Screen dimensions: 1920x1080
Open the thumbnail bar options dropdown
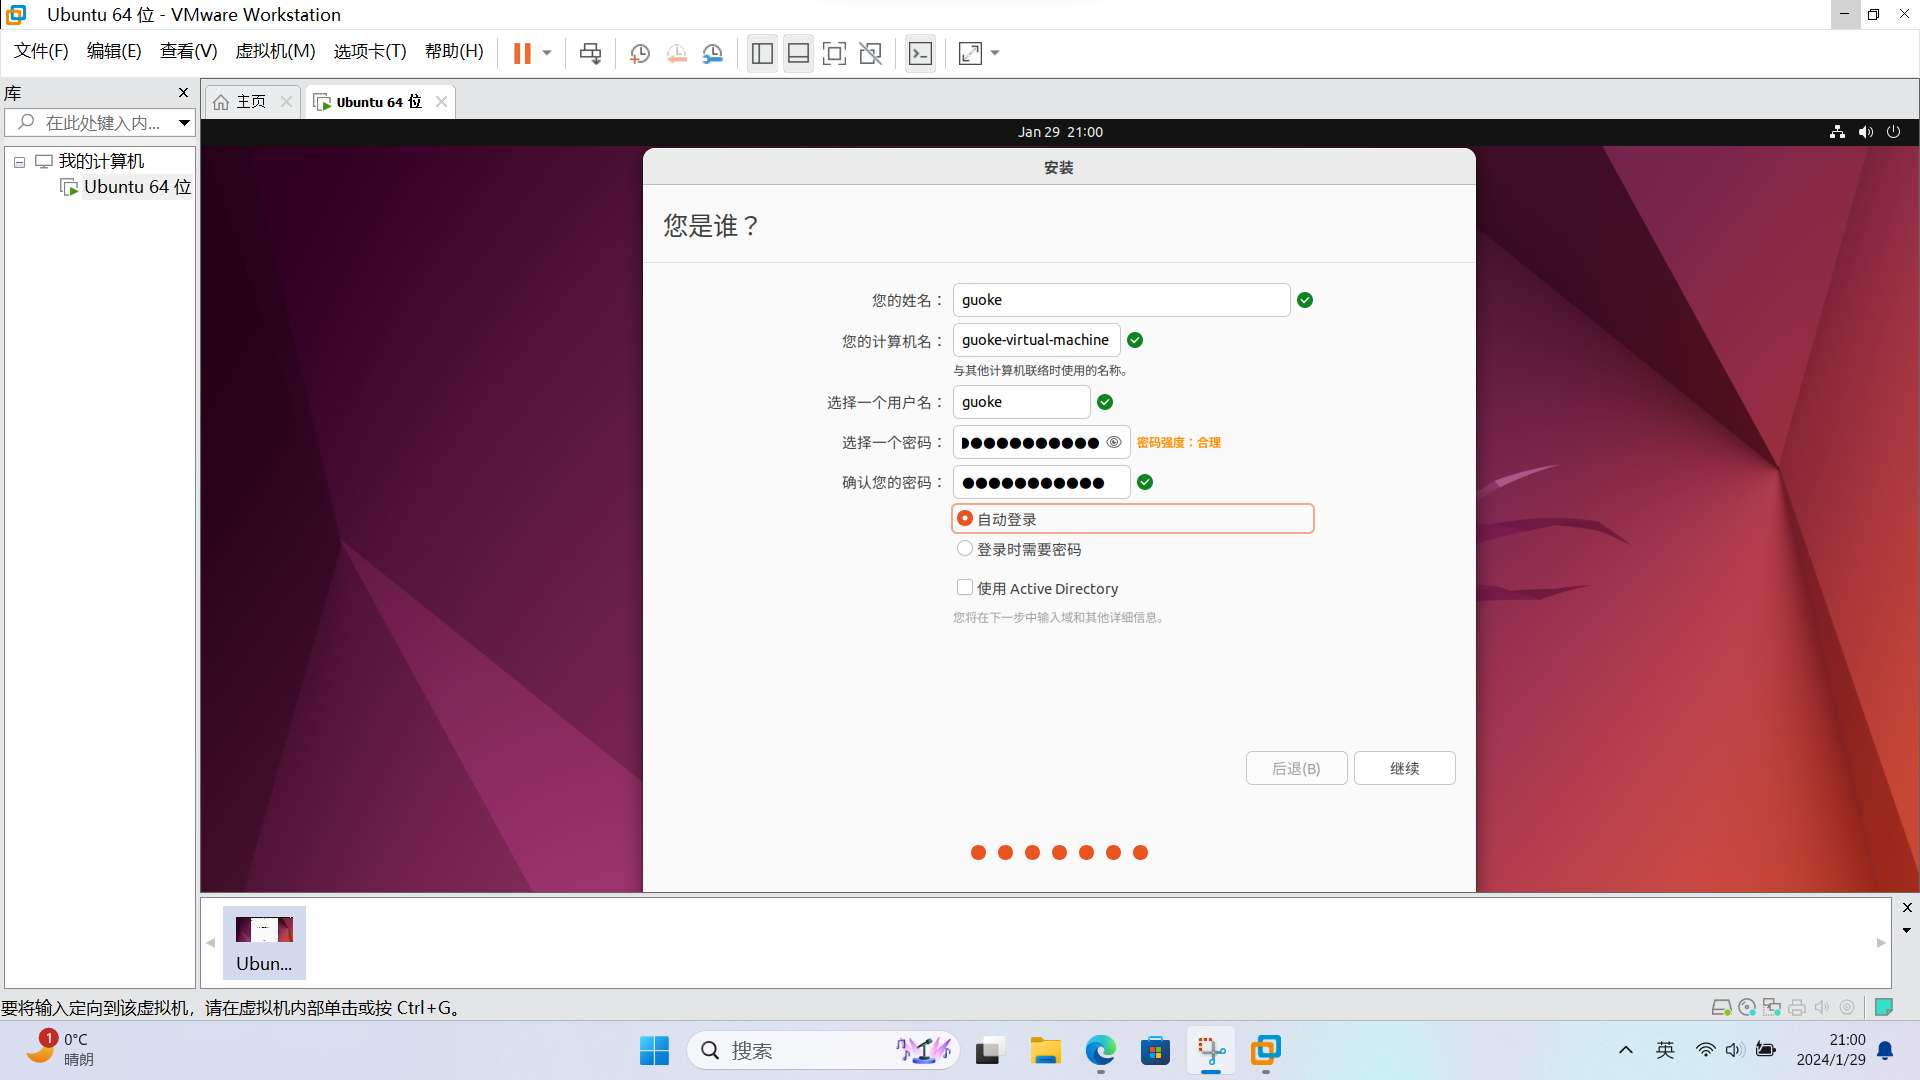[x=1907, y=931]
